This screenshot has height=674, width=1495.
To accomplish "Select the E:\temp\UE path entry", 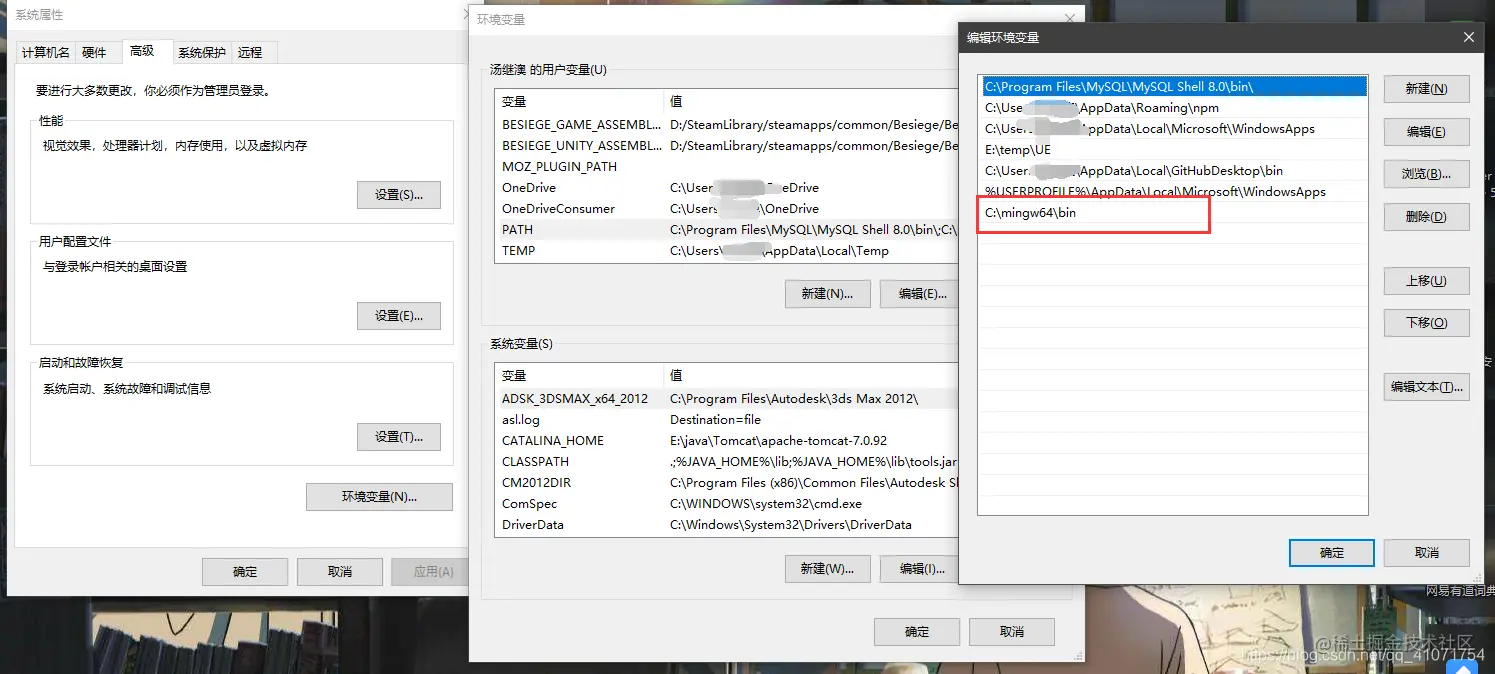I will coord(1173,150).
